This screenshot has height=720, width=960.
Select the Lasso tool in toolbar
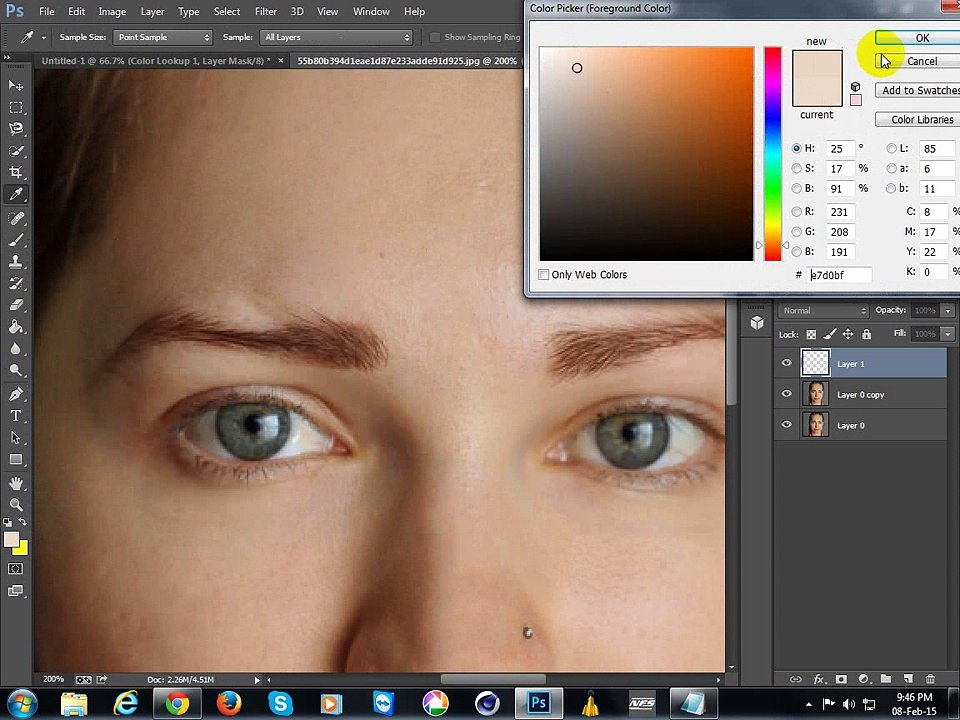(x=16, y=129)
